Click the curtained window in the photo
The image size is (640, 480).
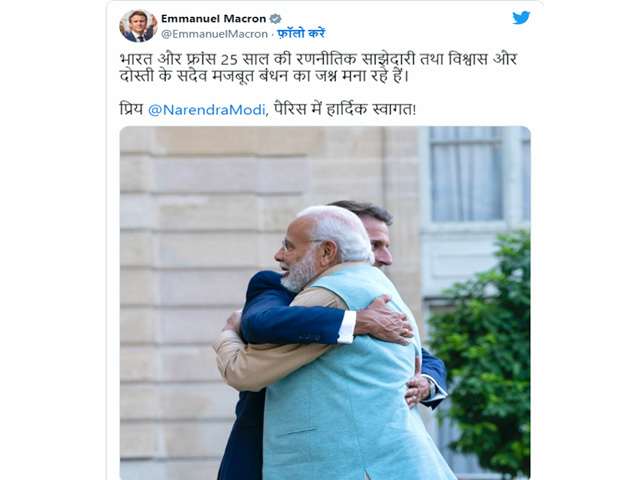(x=467, y=173)
